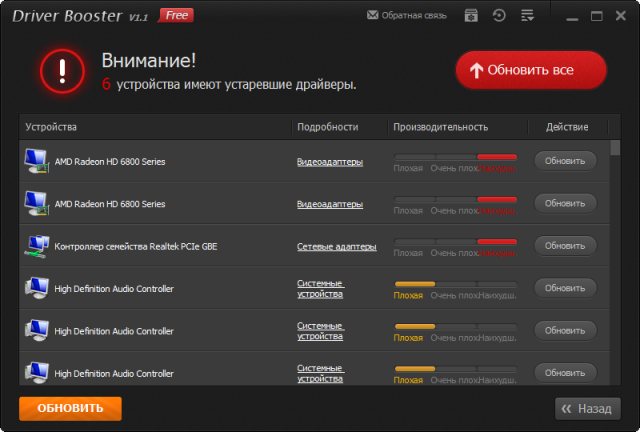Click the first High Definition Audio Controller icon
The width and height of the screenshot is (640, 432).
(35, 289)
